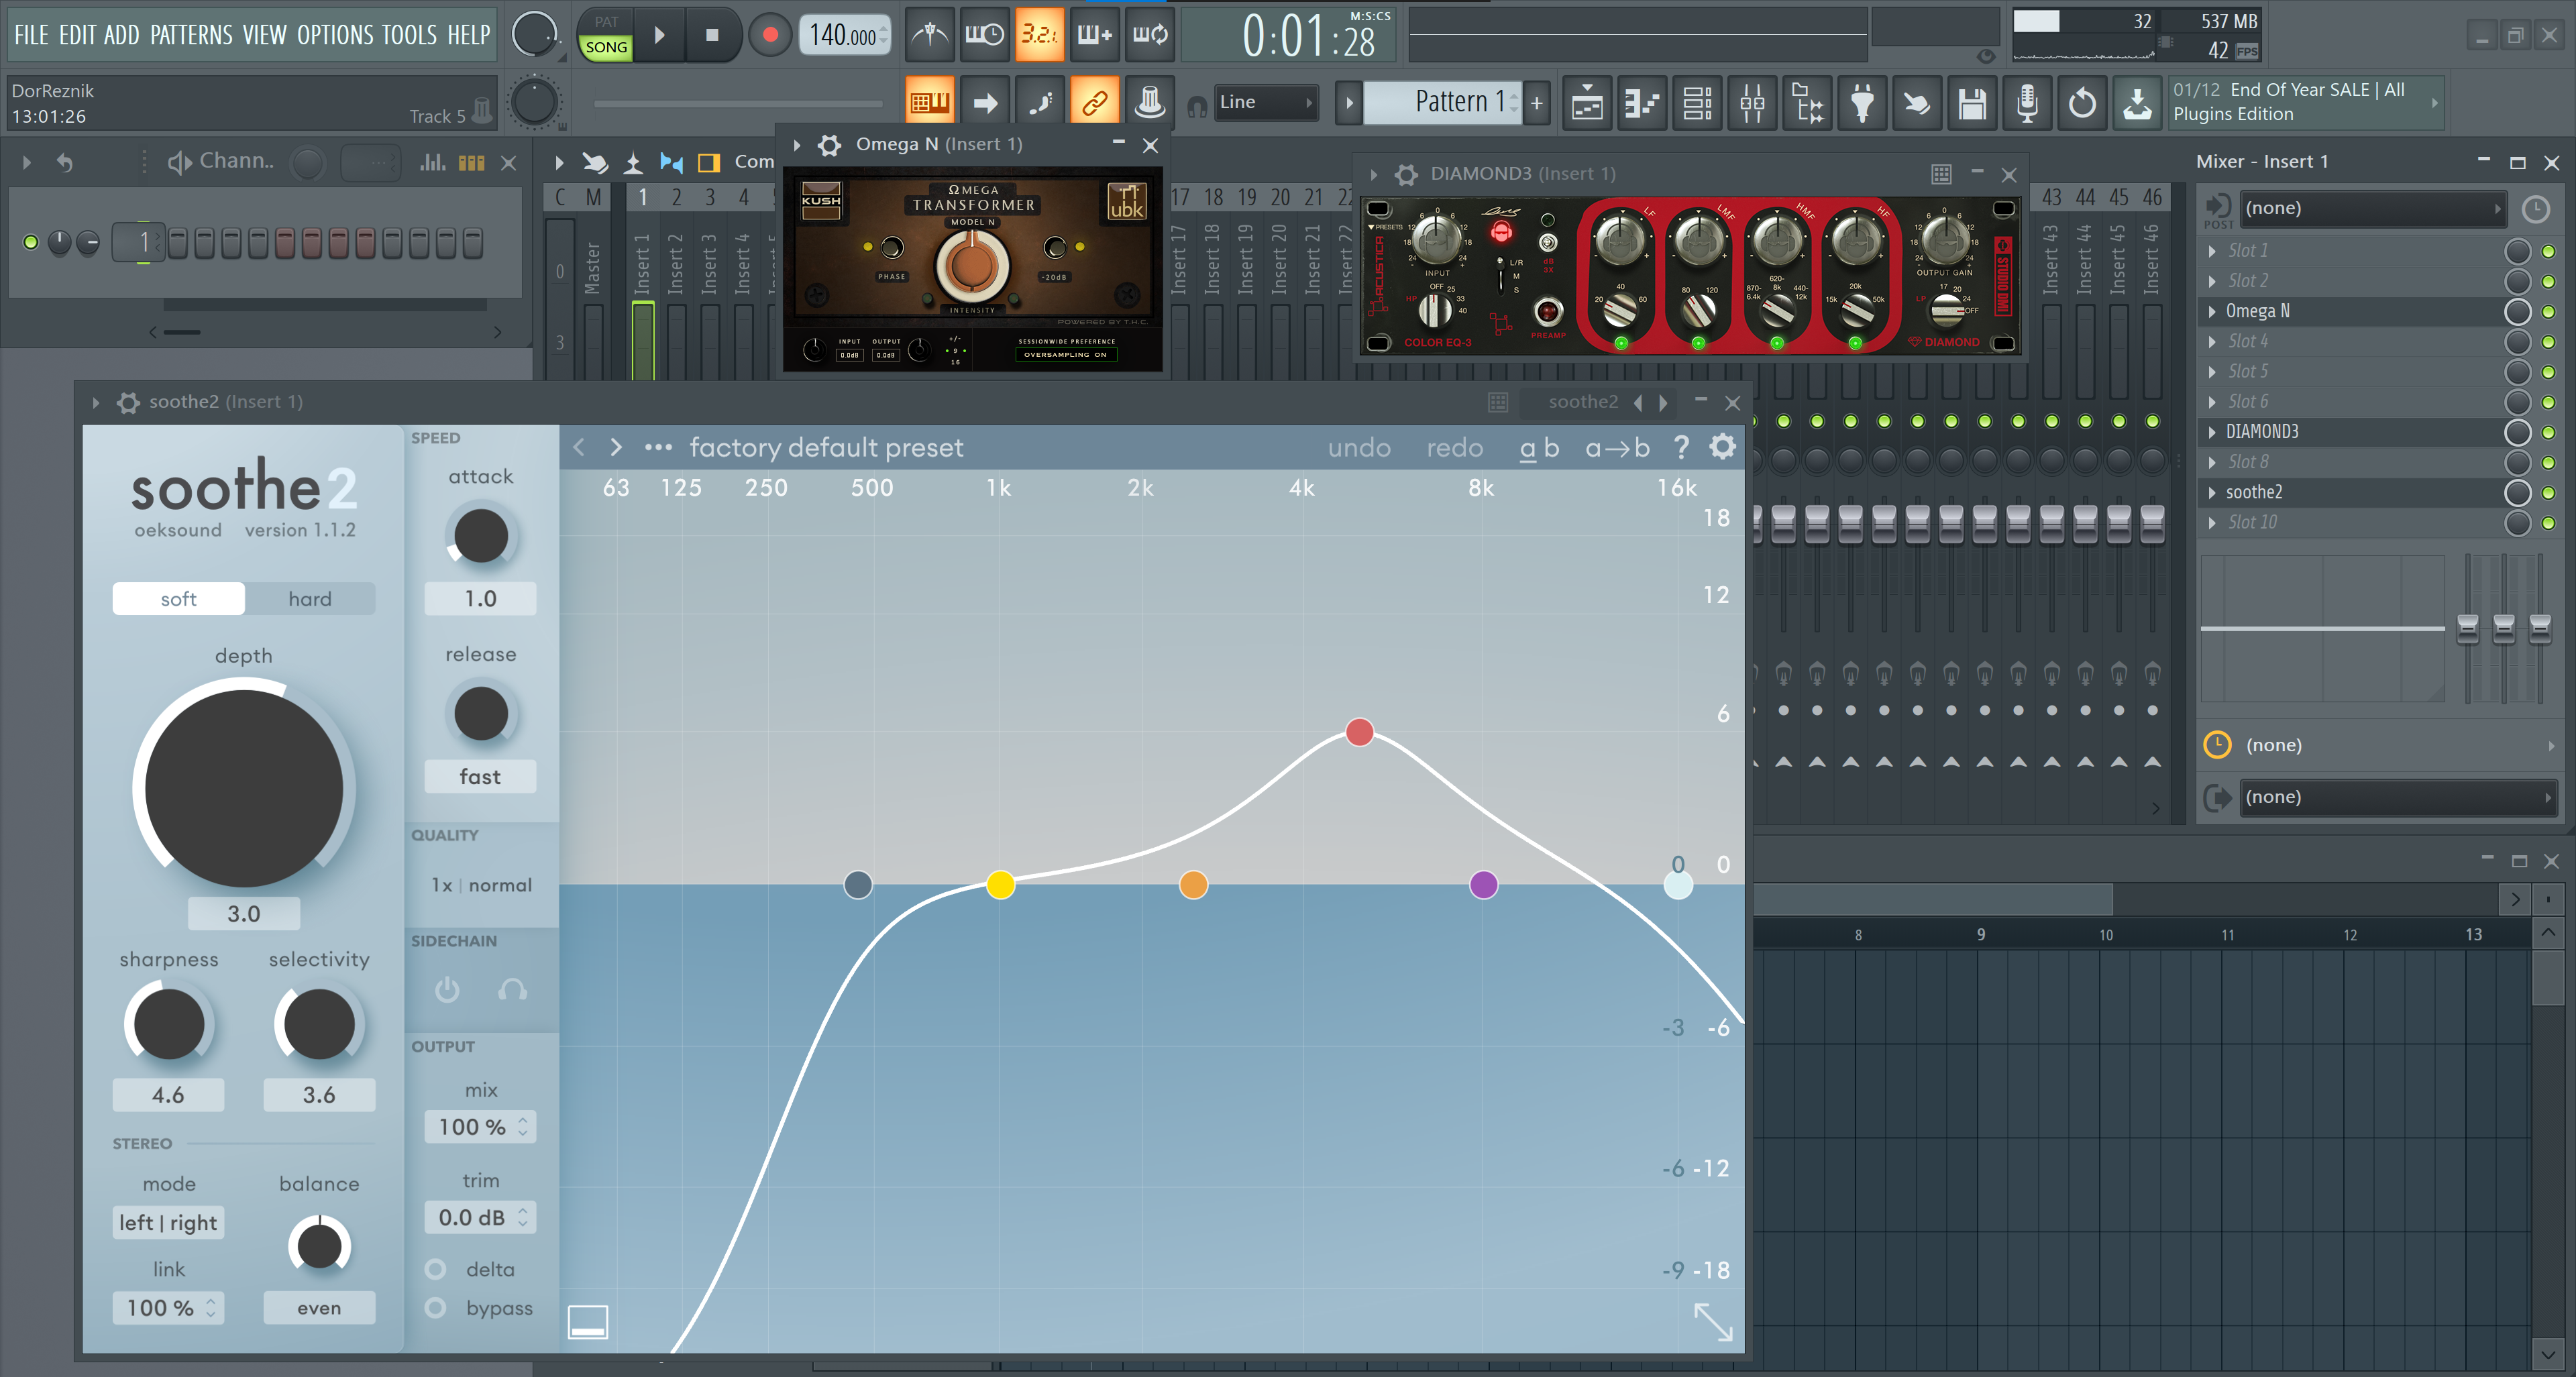Click the a b compare button
2576x1377 pixels.
coord(1539,448)
